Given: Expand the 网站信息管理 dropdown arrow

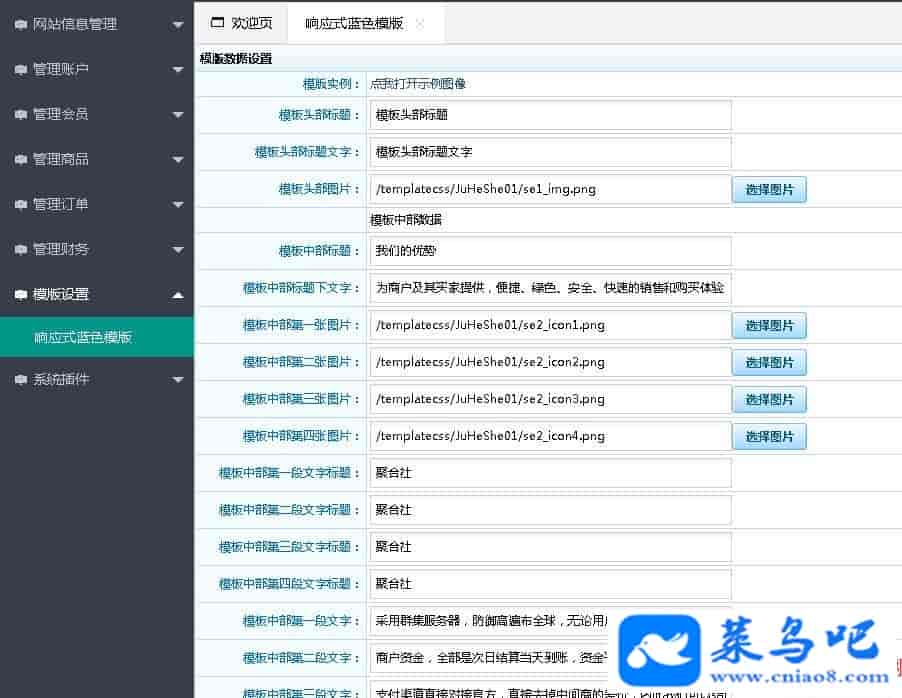Looking at the screenshot, I should pyautogui.click(x=177, y=24).
